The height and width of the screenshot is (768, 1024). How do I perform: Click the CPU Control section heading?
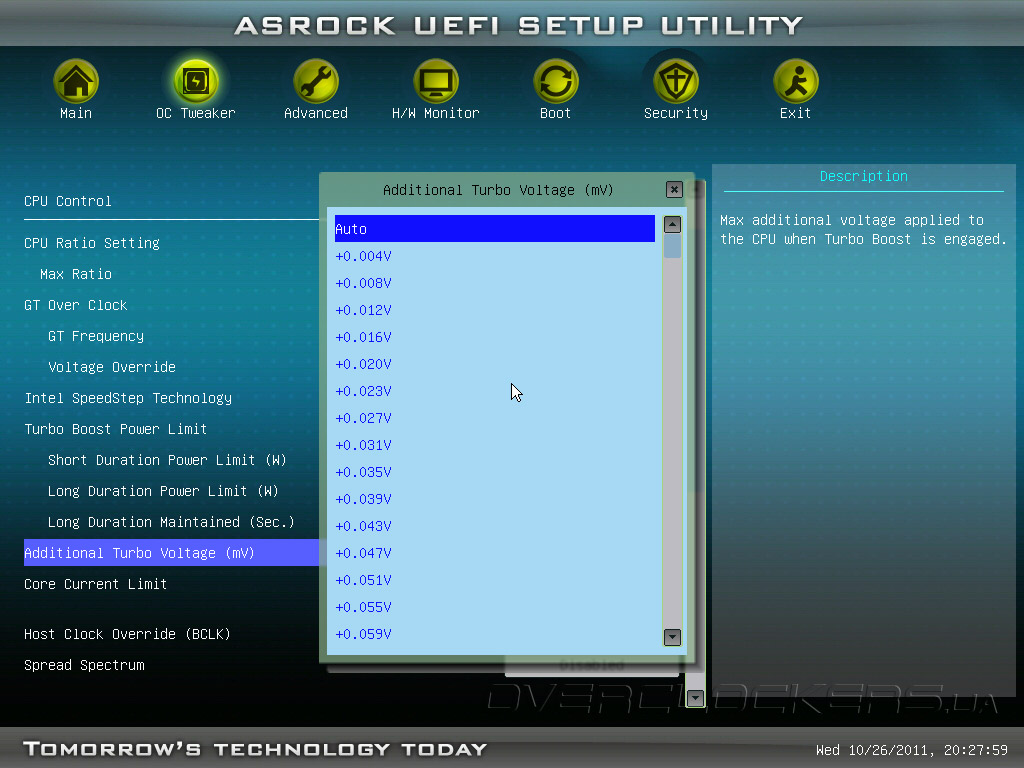(x=68, y=201)
